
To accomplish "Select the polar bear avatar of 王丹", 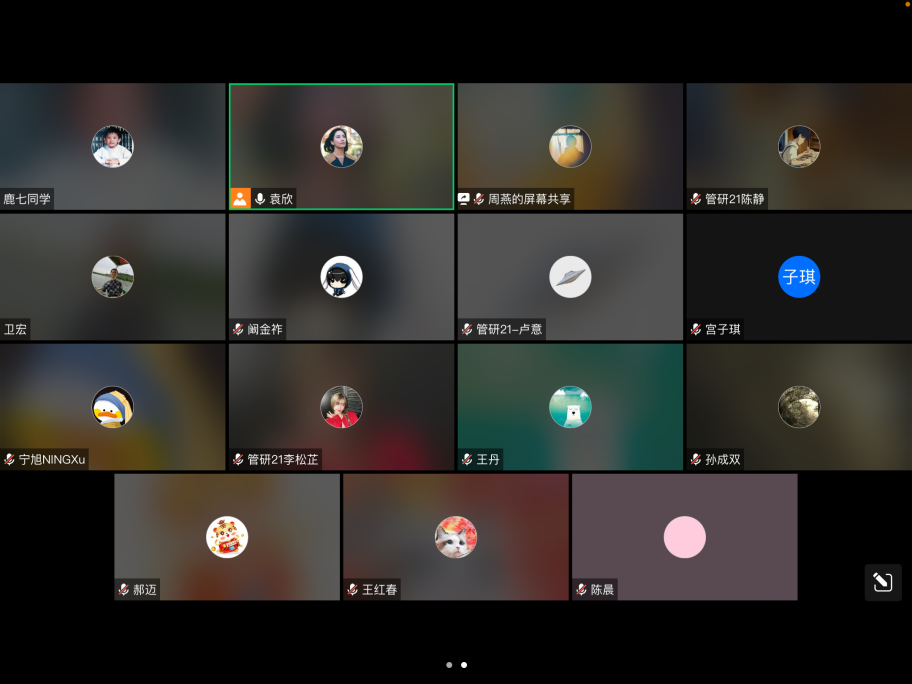I will point(570,407).
